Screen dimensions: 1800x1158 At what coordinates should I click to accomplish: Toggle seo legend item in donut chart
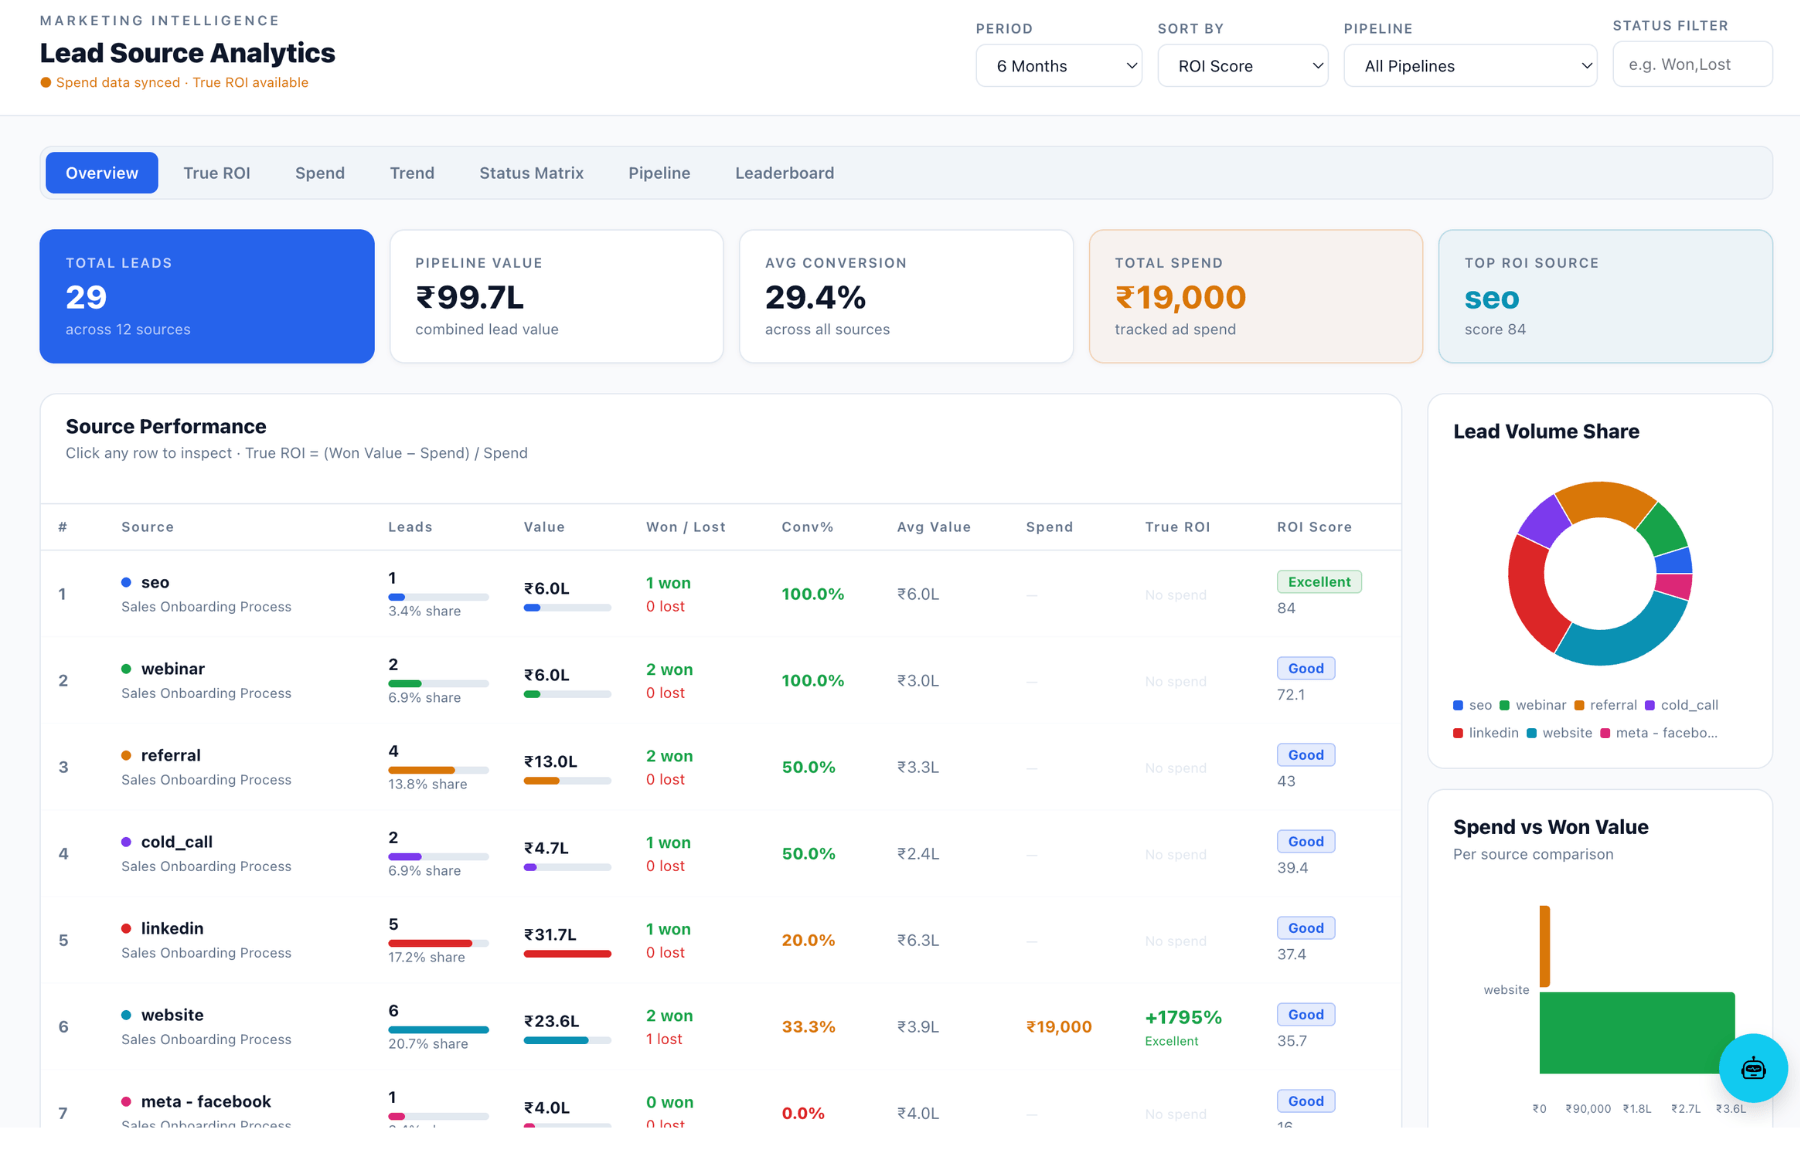(1472, 705)
